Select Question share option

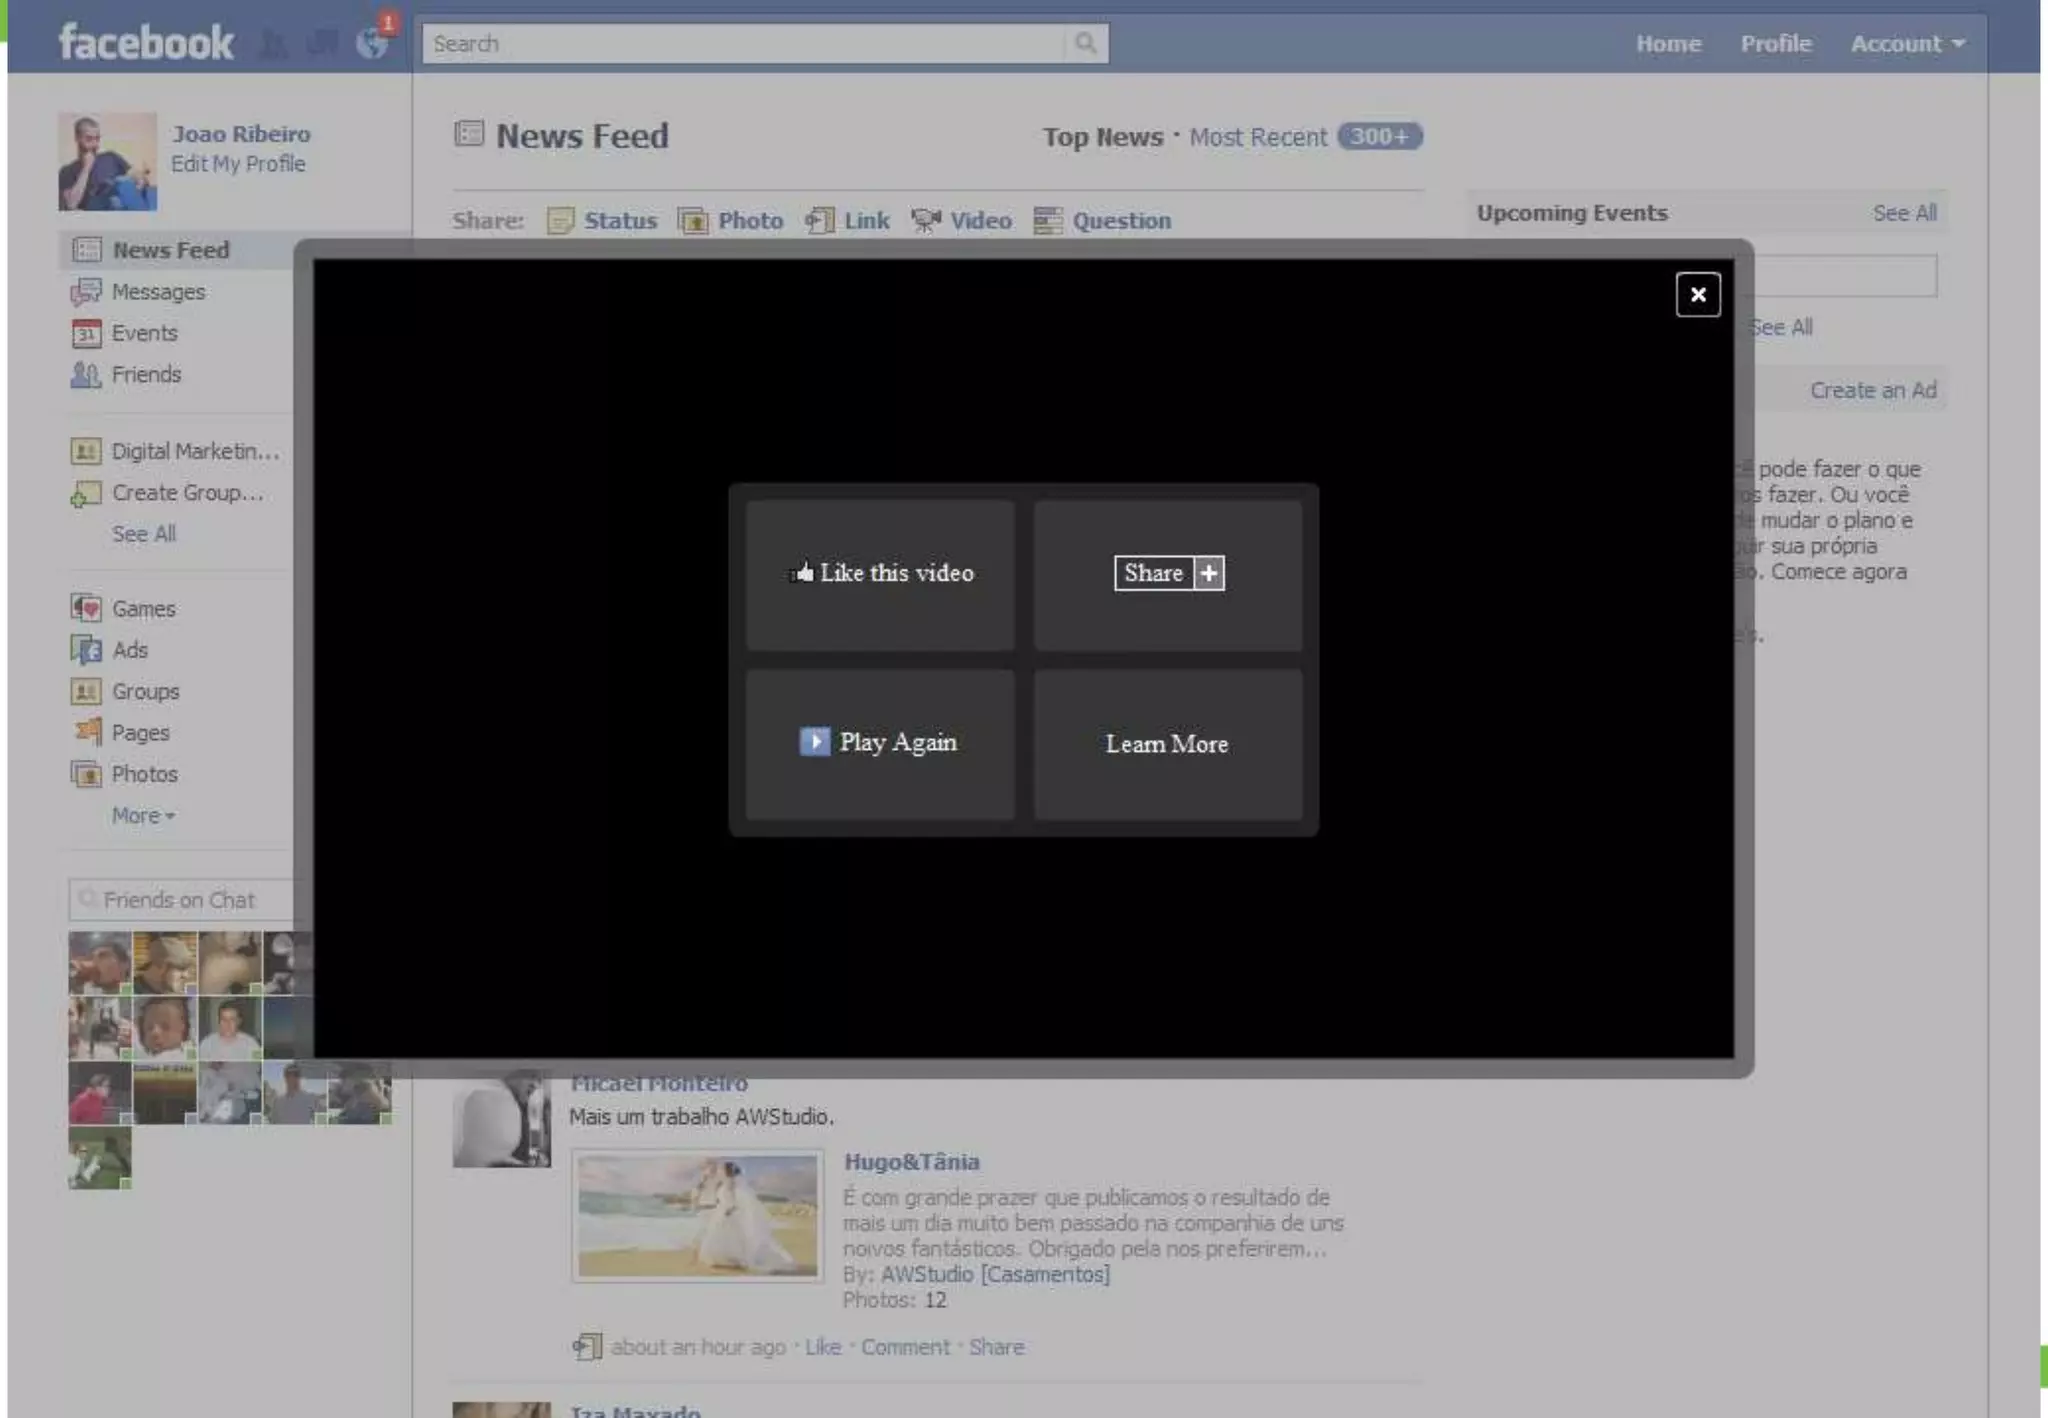point(1102,221)
